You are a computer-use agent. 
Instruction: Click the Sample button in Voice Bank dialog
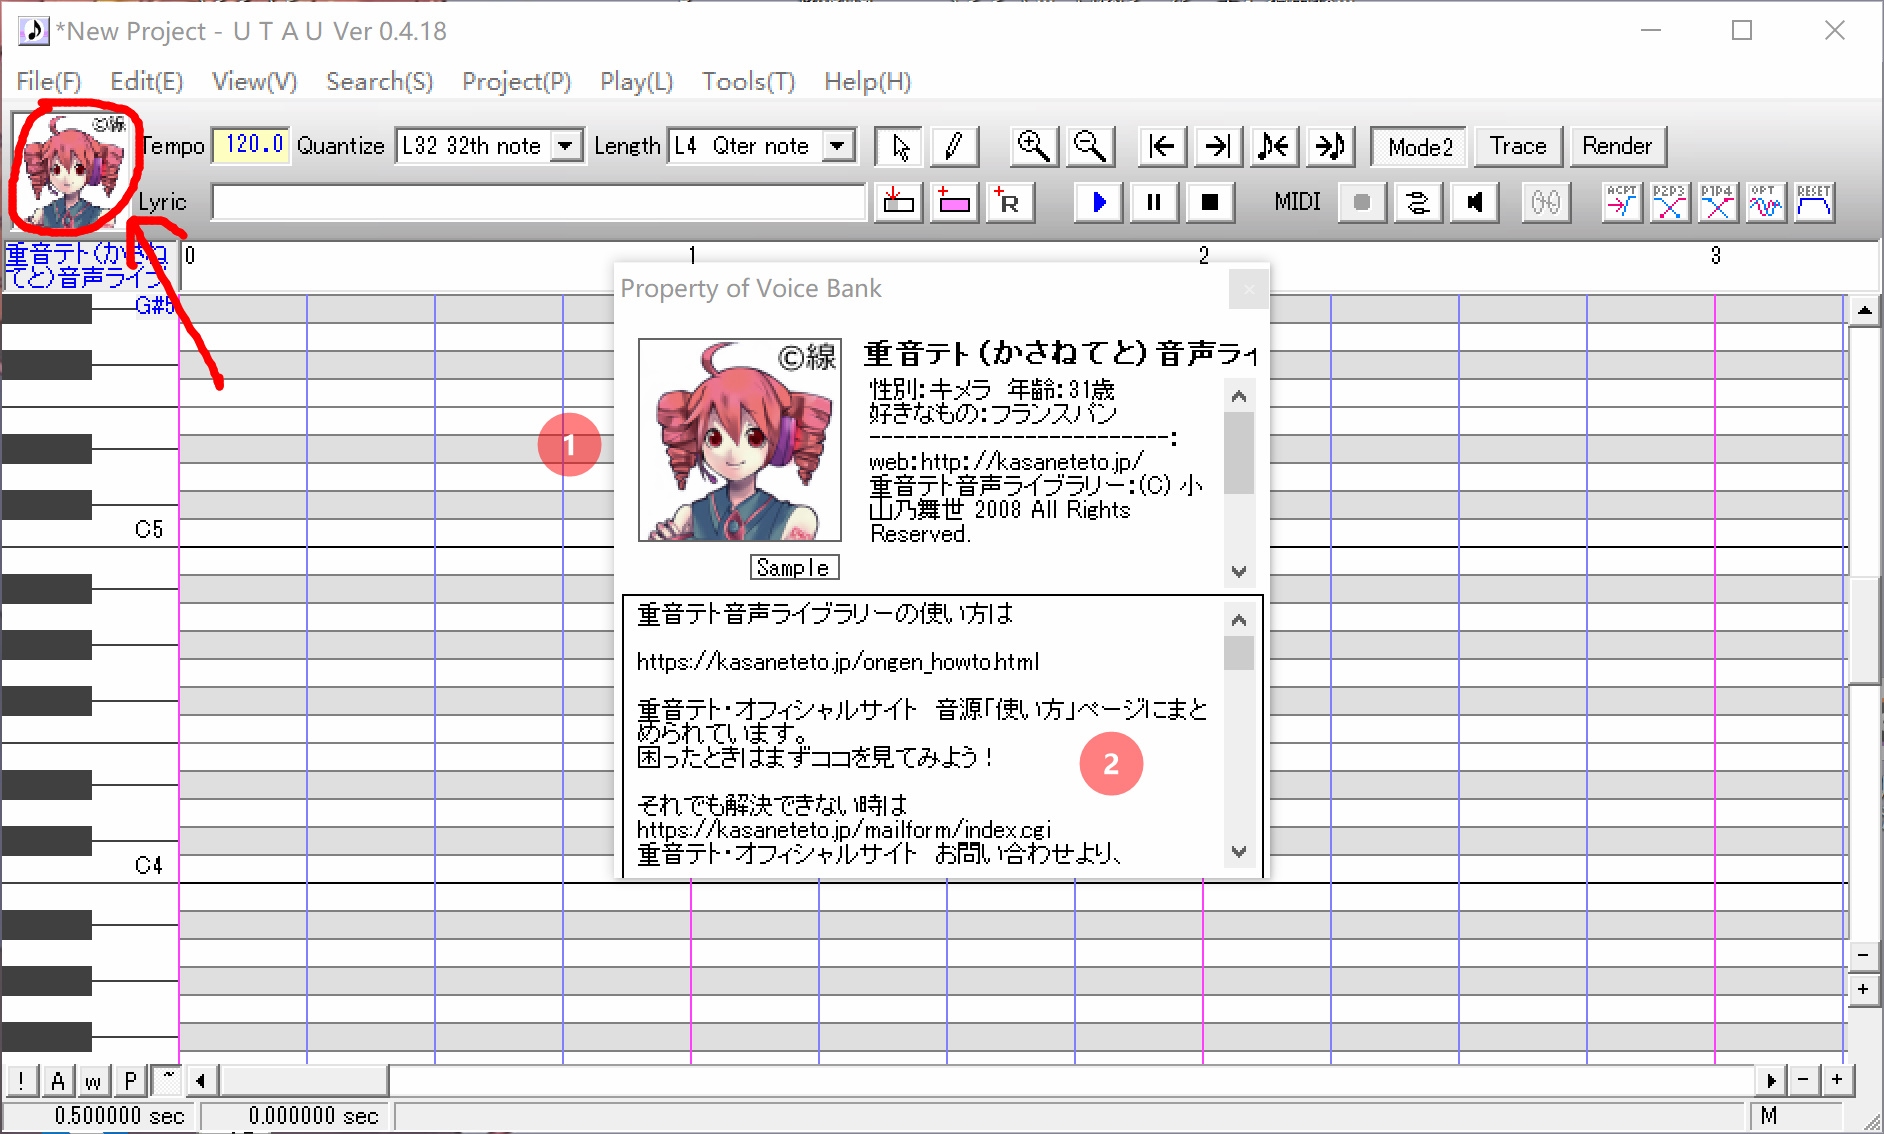point(794,568)
